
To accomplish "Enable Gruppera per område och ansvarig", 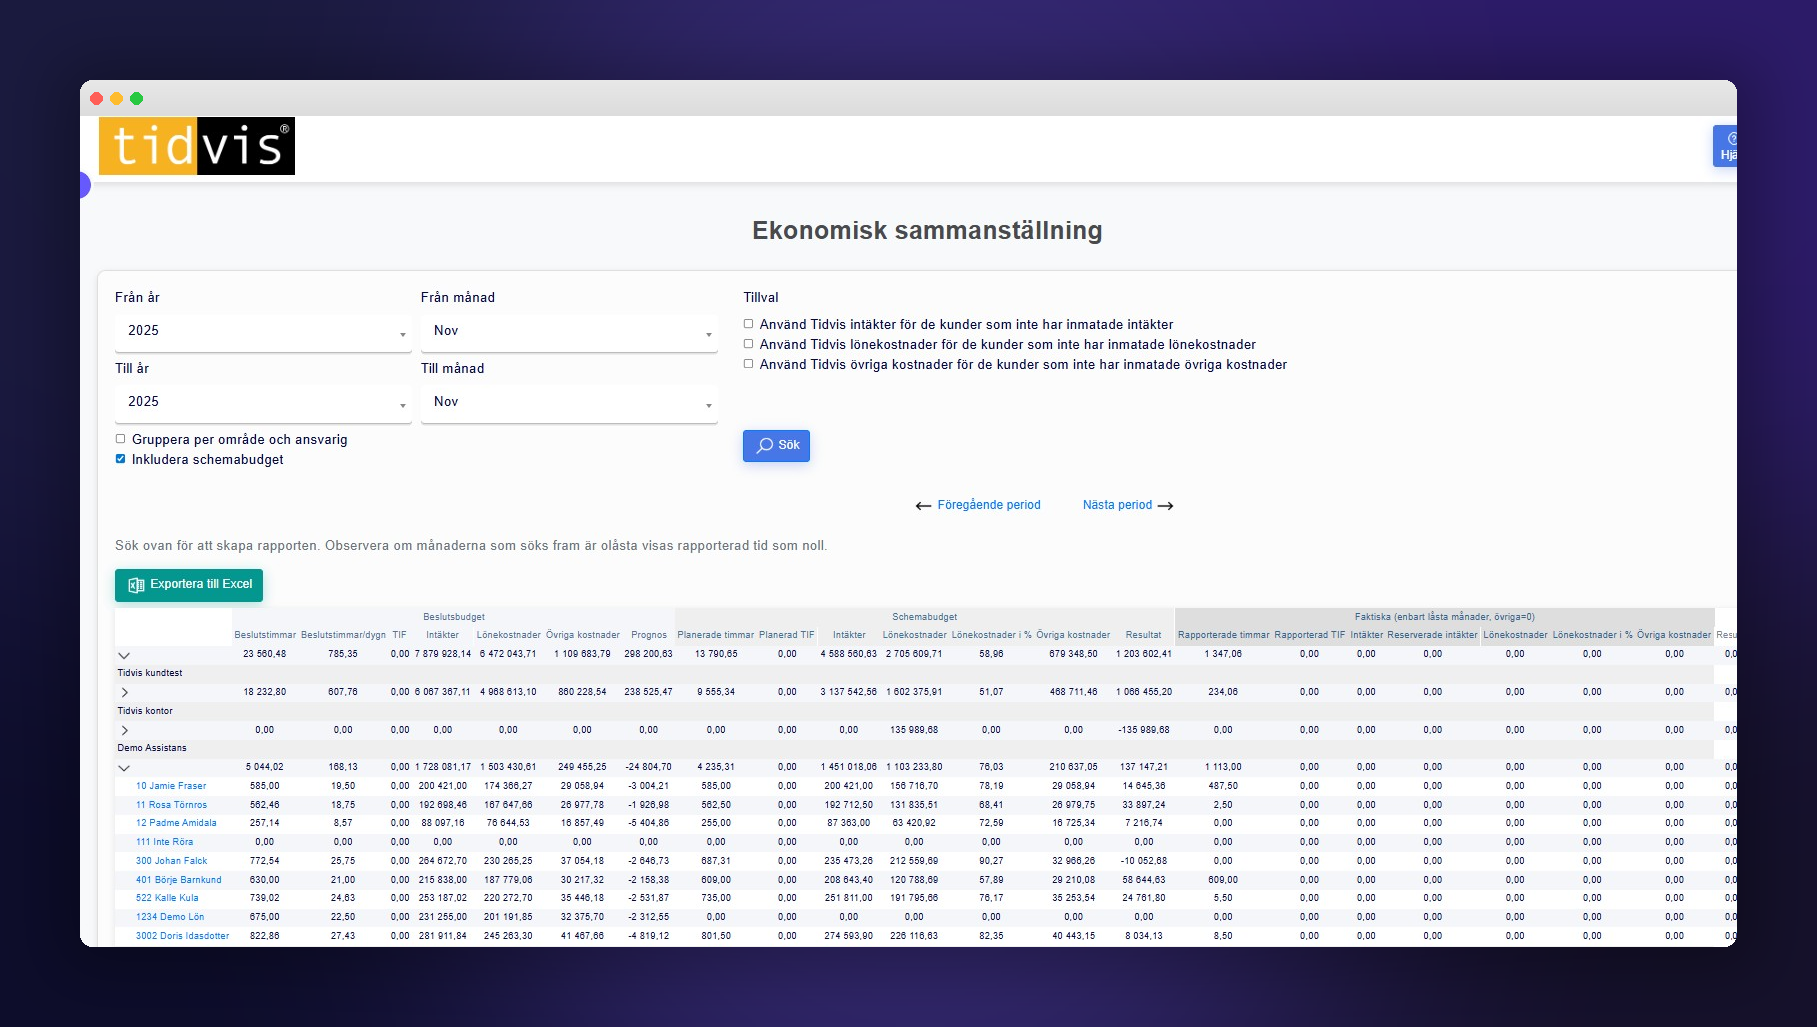I will pyautogui.click(x=121, y=439).
